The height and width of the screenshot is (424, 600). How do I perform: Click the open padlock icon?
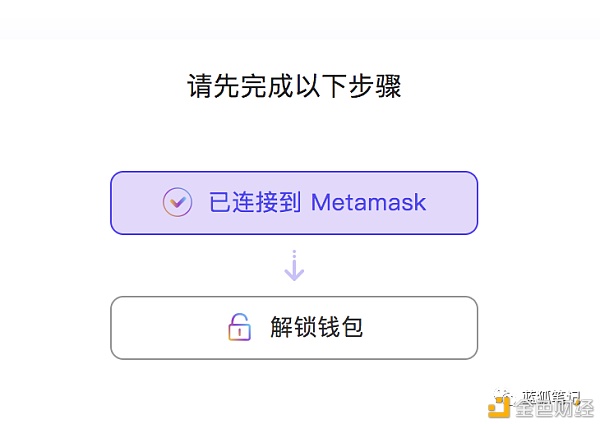(240, 327)
